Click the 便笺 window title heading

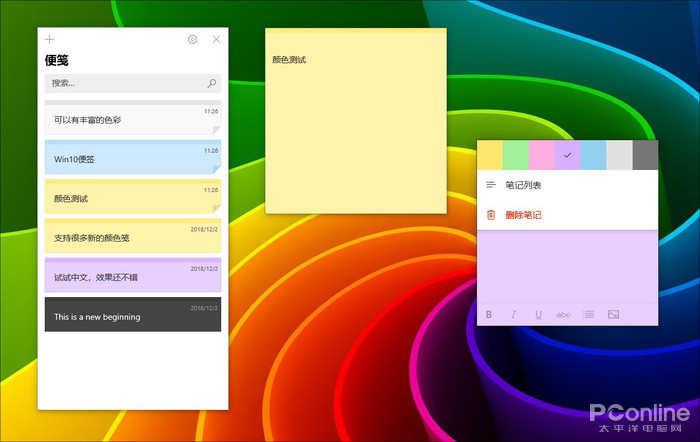[x=56, y=60]
